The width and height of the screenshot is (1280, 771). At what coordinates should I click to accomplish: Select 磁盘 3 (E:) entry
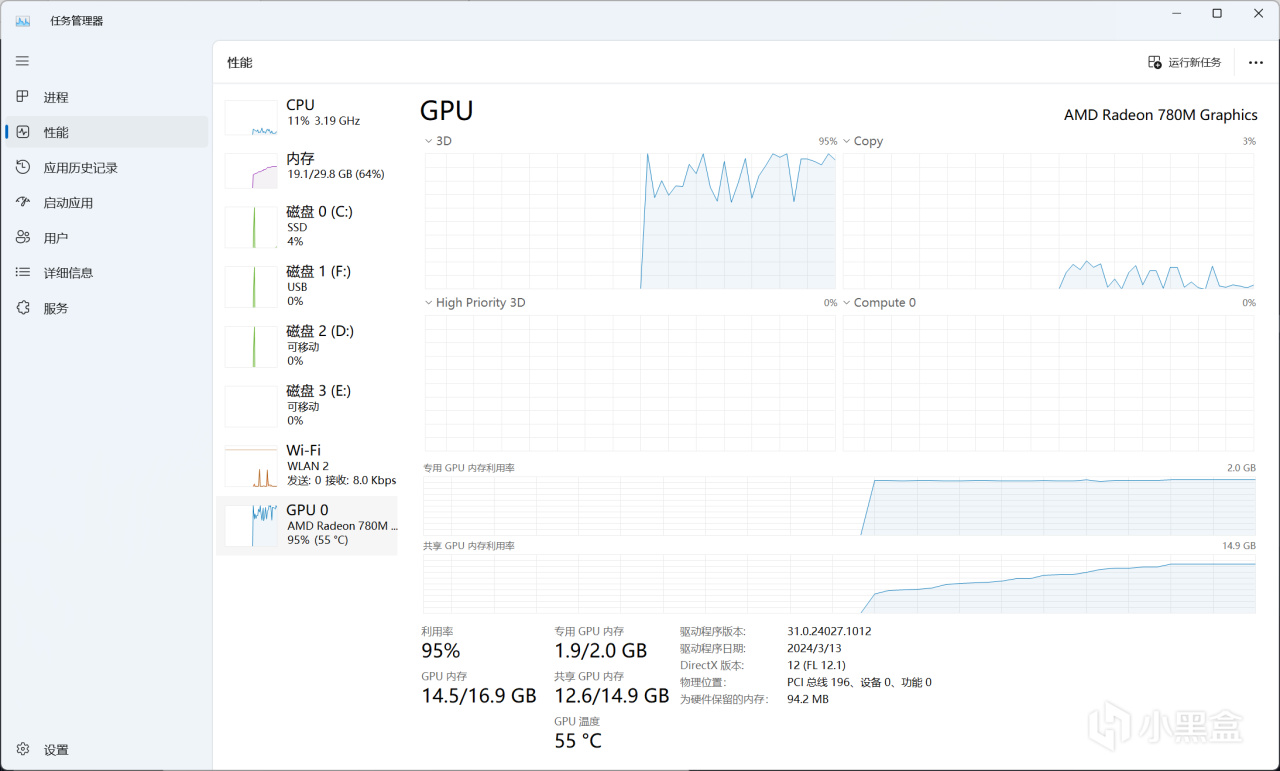pyautogui.click(x=307, y=406)
